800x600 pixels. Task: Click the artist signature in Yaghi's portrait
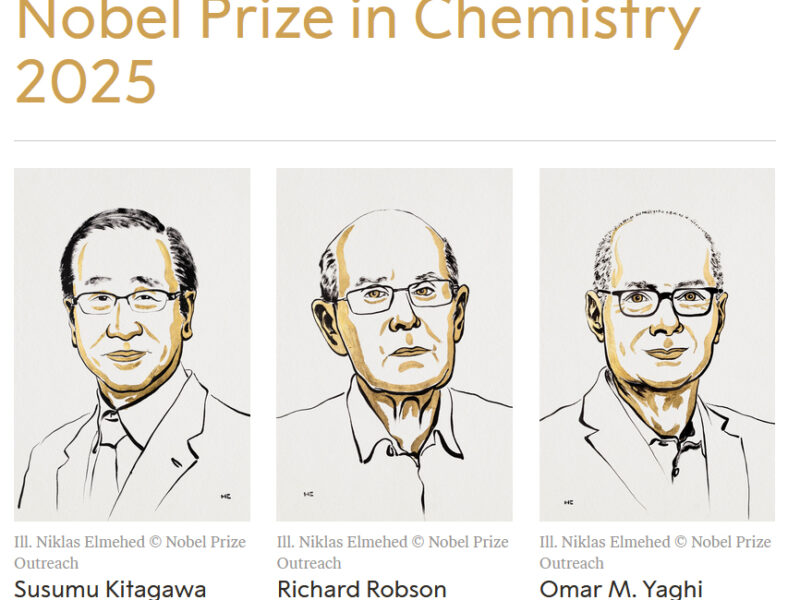coord(568,503)
